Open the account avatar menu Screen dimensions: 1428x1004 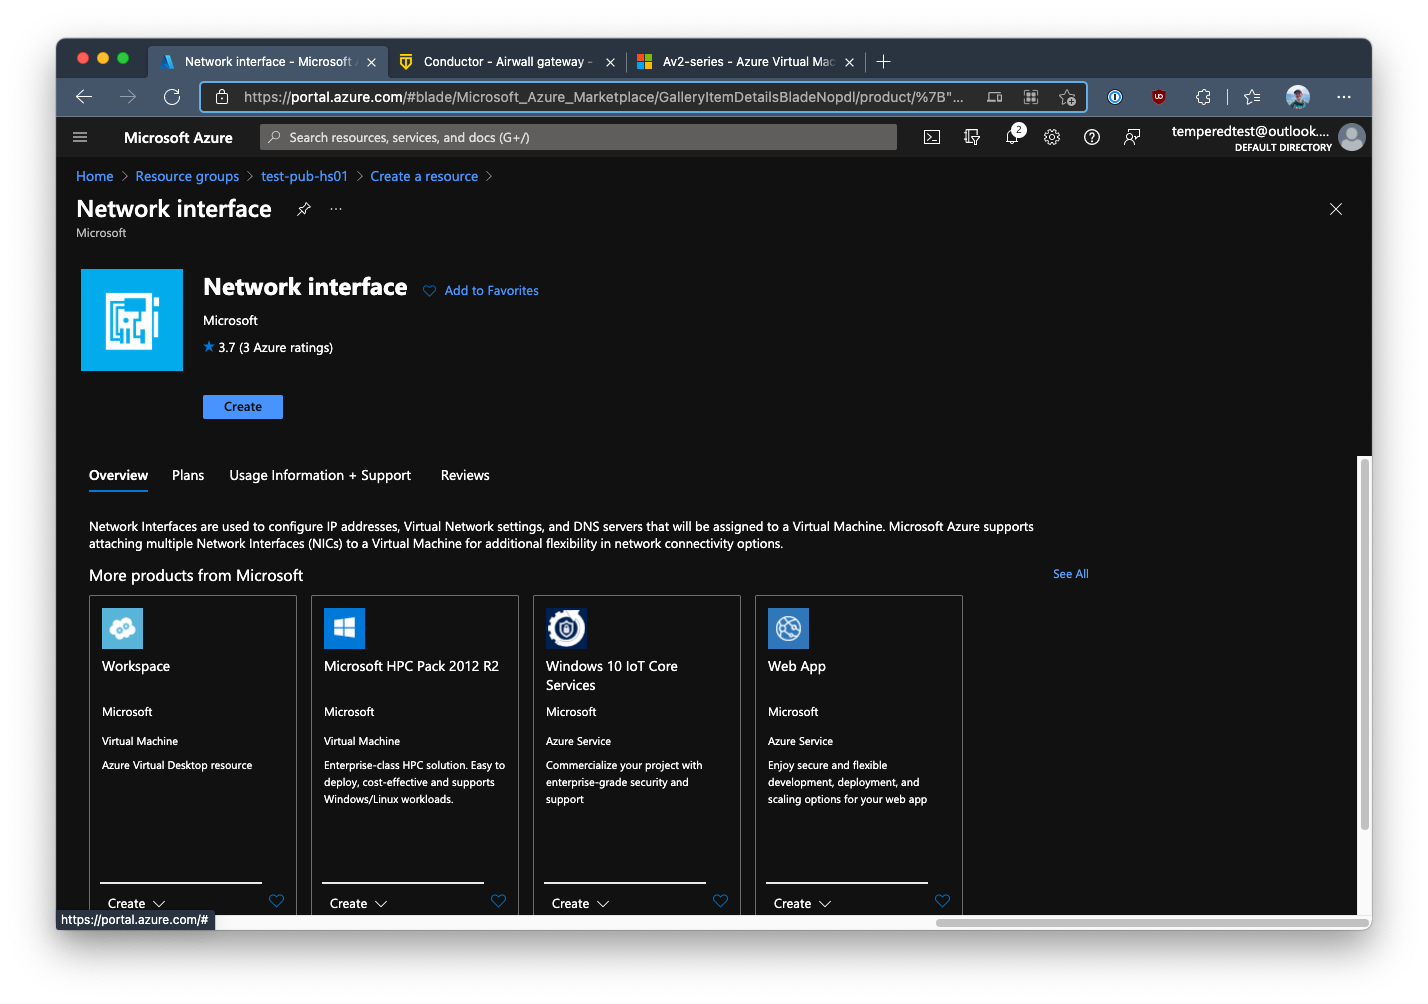pyautogui.click(x=1352, y=137)
